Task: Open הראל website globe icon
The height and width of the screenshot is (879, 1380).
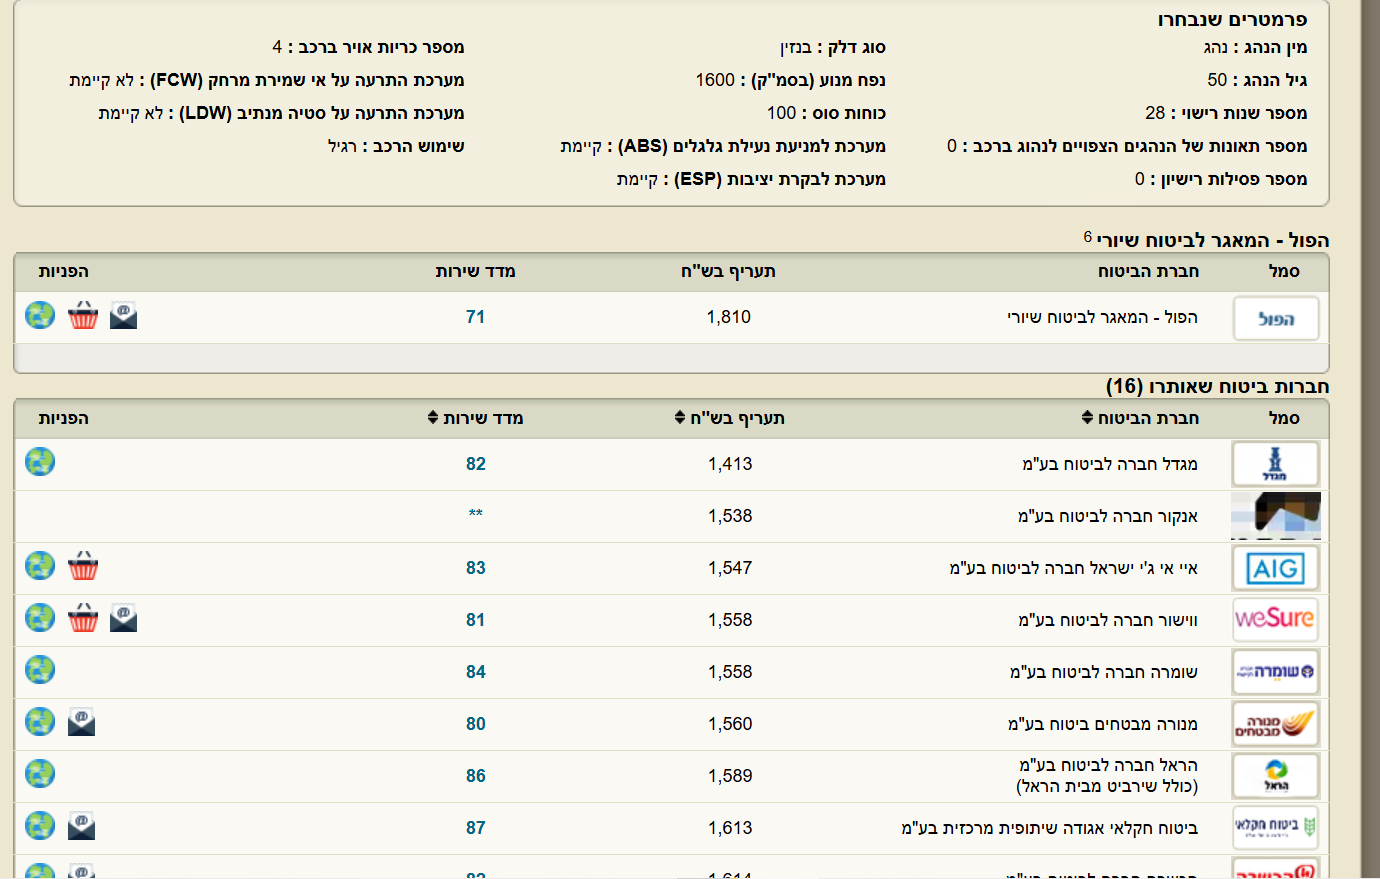Action: (x=40, y=774)
